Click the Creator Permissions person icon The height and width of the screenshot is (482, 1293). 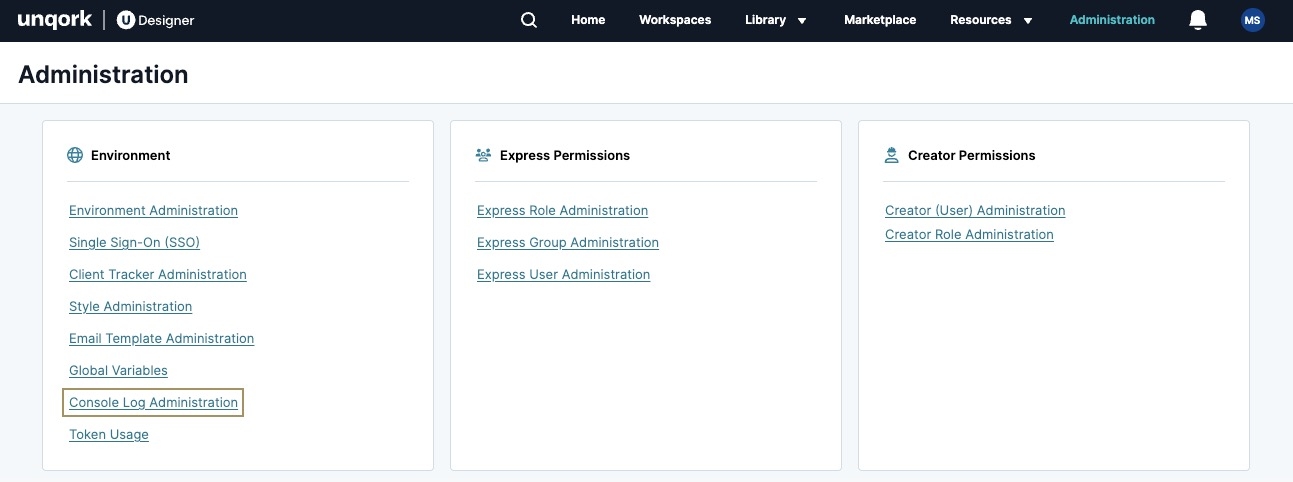tap(891, 155)
